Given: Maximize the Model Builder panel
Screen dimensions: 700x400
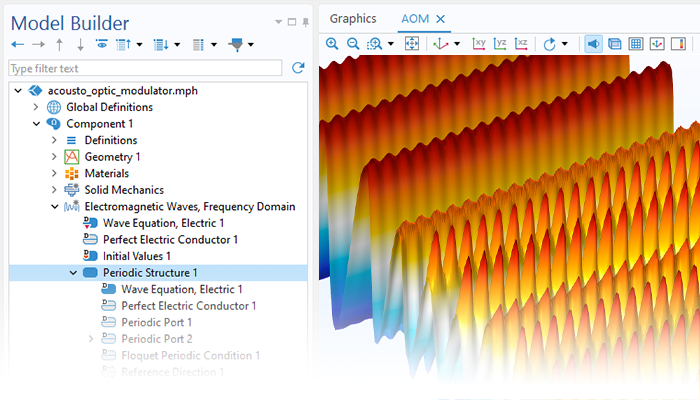Looking at the screenshot, I should 292,22.
